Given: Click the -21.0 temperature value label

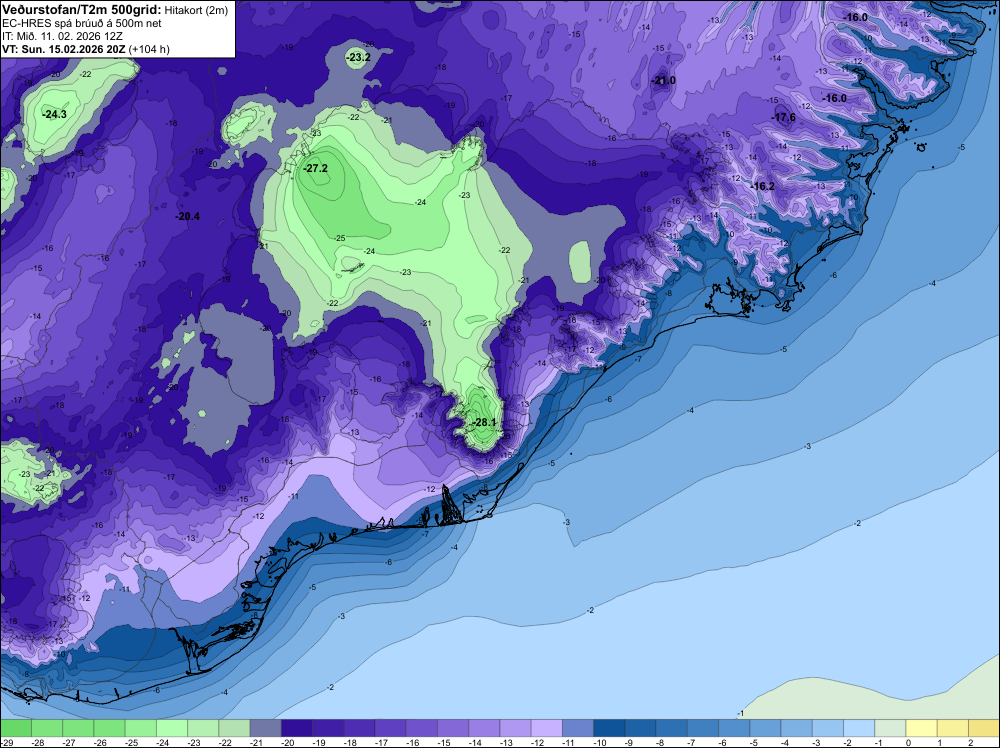Looking at the screenshot, I should pyautogui.click(x=663, y=81).
